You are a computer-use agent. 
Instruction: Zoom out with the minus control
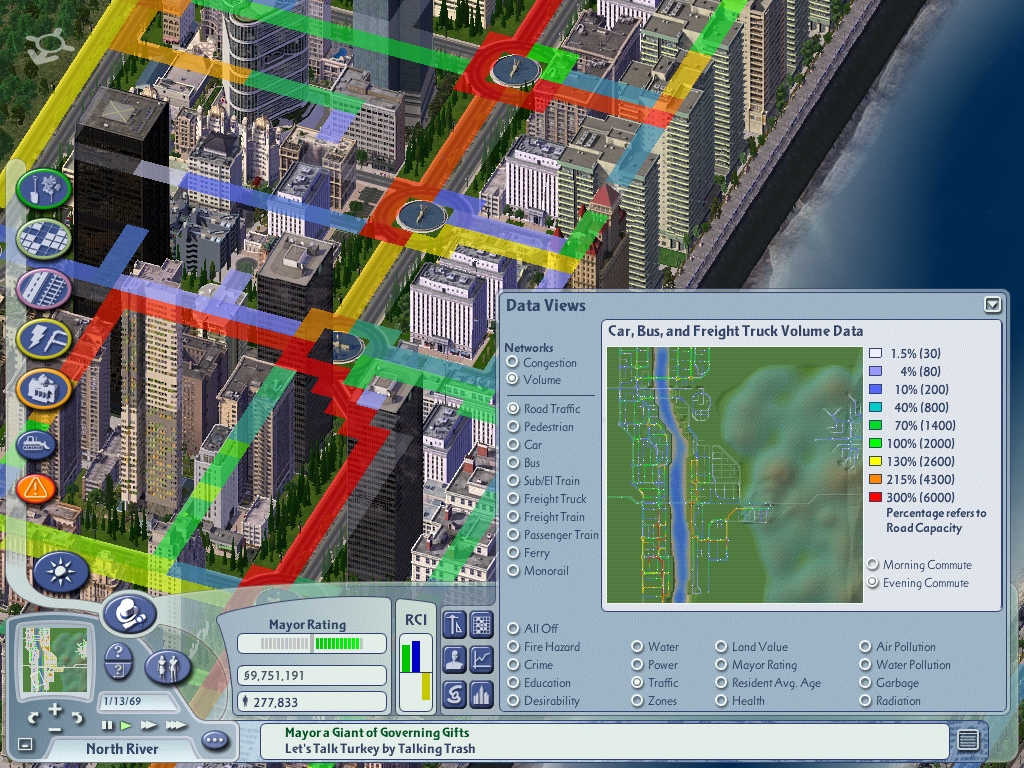(x=55, y=729)
